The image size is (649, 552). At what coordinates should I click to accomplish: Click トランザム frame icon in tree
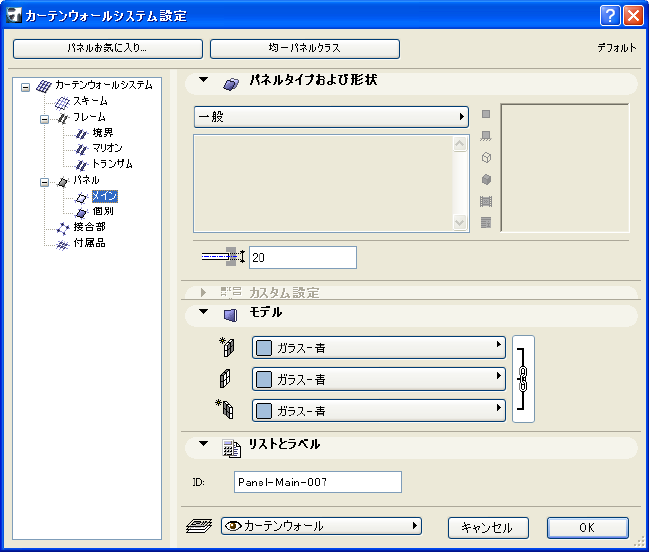coord(82,165)
